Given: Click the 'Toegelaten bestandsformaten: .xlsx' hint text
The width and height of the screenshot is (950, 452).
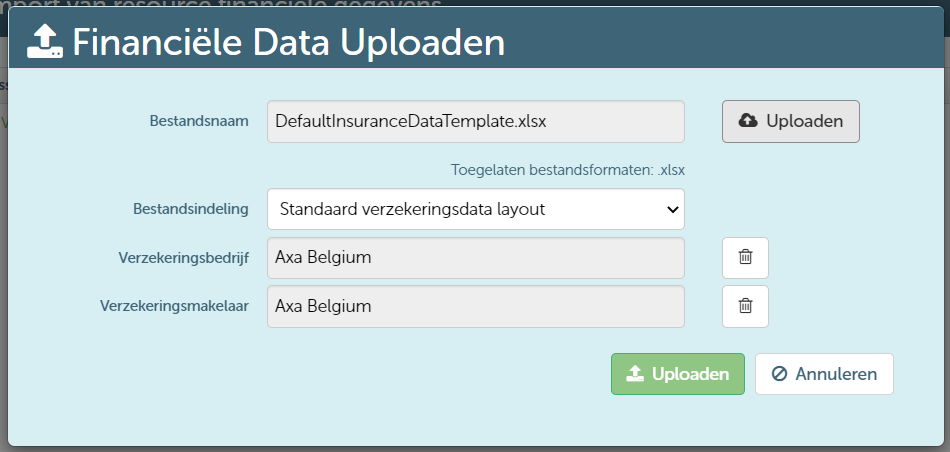Looking at the screenshot, I should [567, 170].
